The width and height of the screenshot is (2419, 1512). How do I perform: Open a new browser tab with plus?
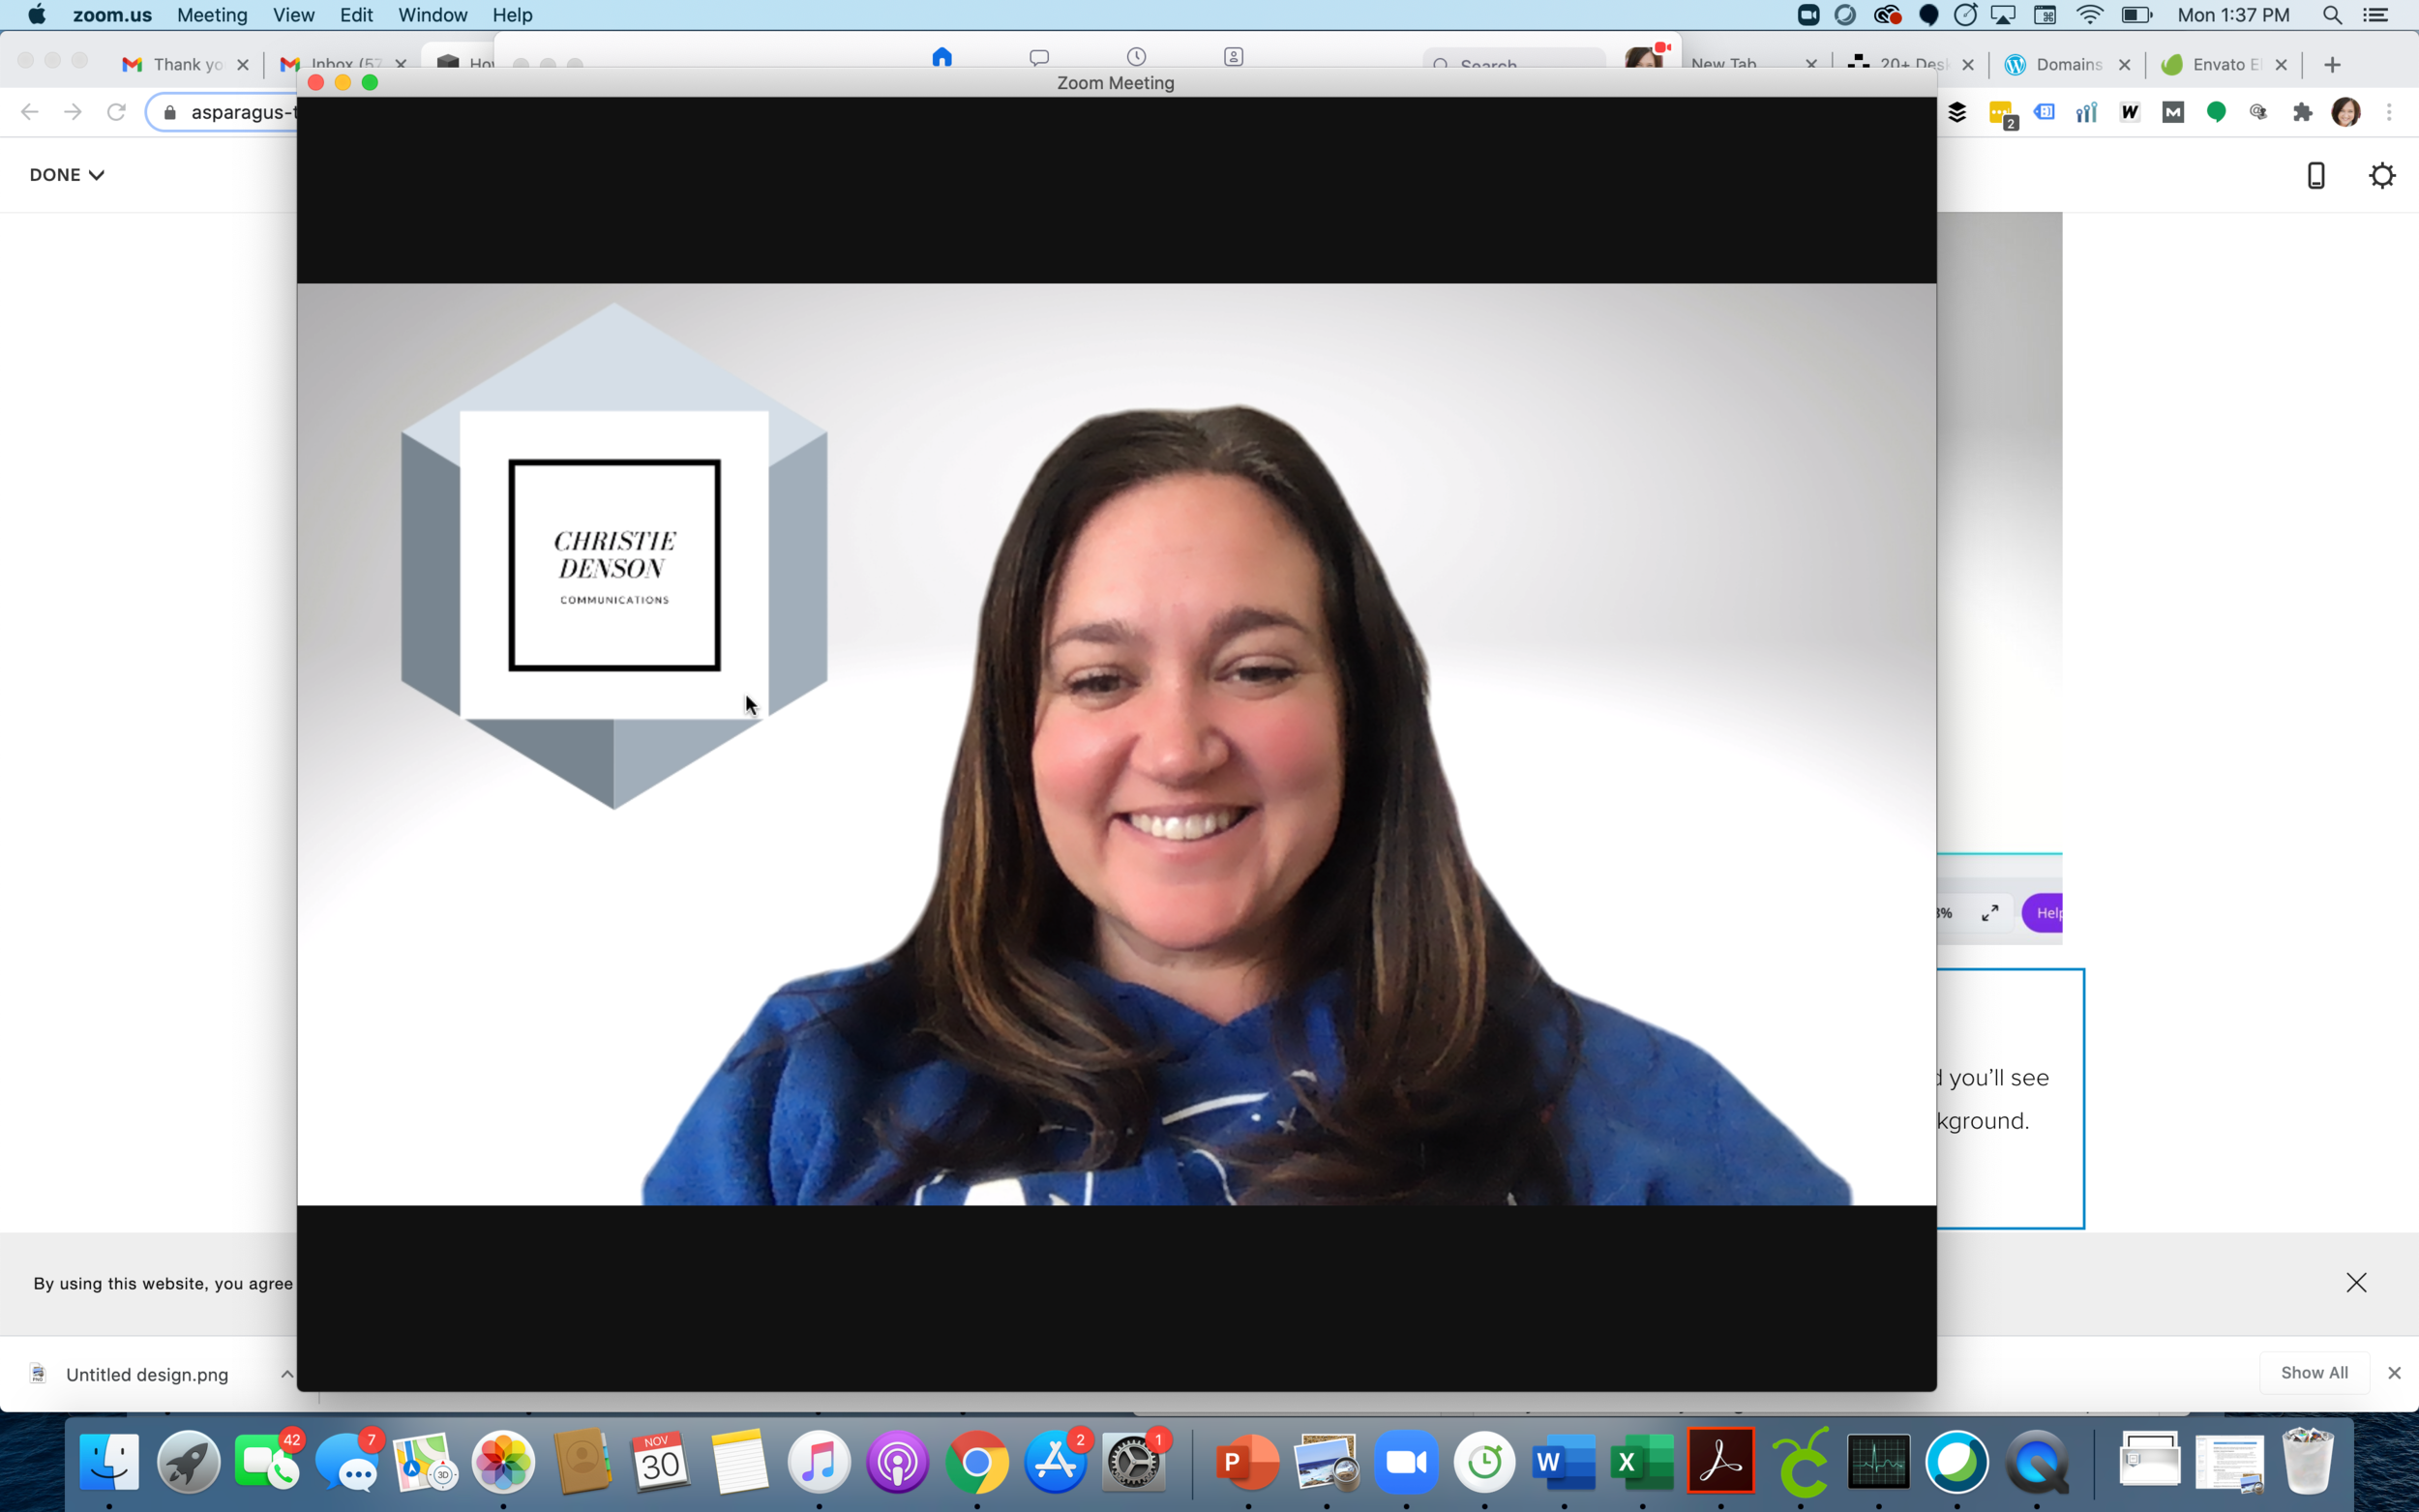point(2332,64)
